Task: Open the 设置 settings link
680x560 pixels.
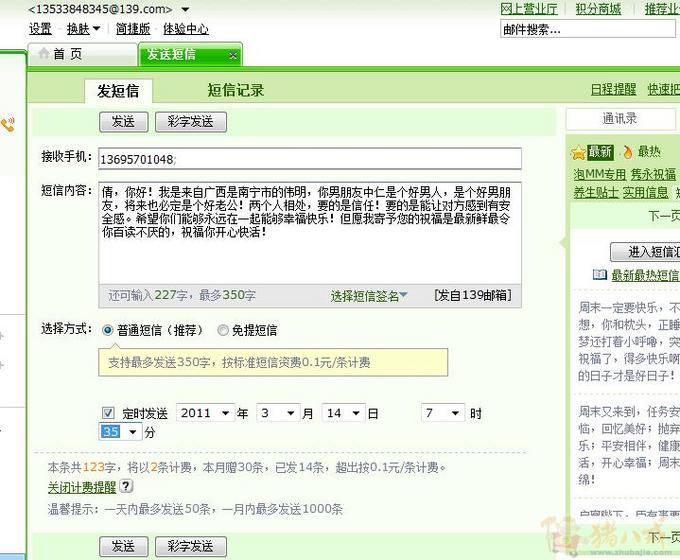Action: pos(40,29)
